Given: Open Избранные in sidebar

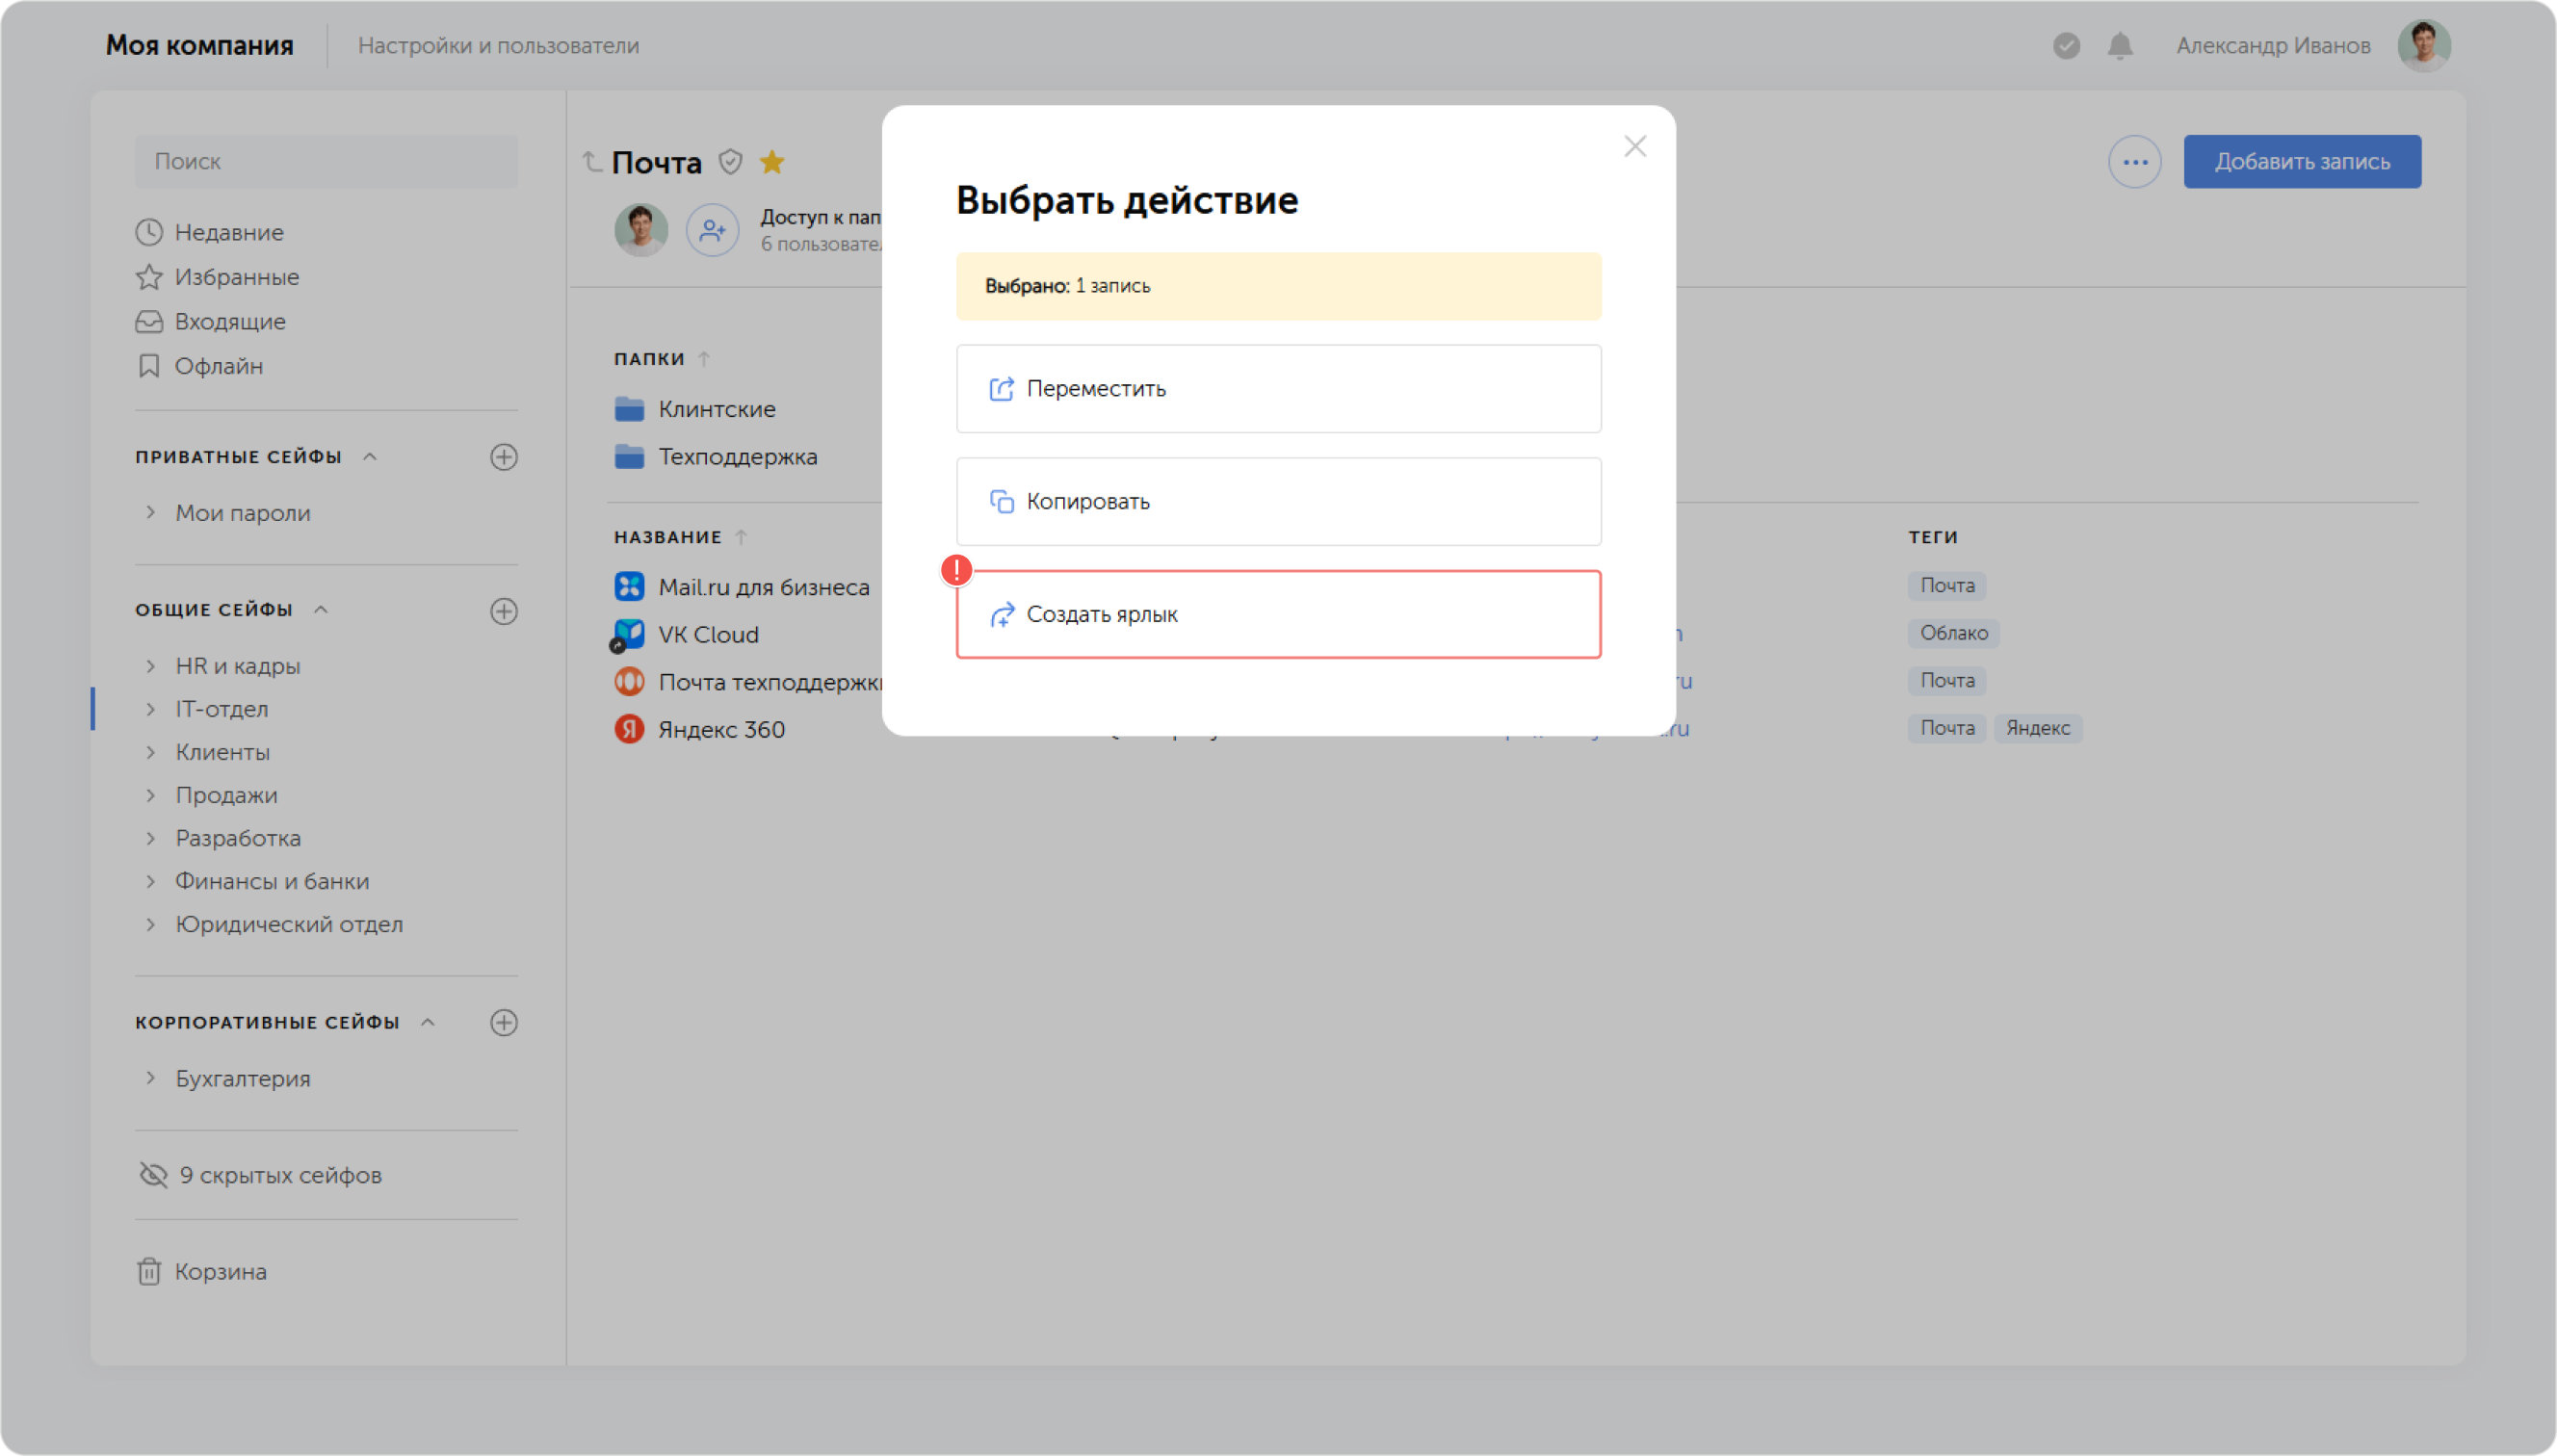Looking at the screenshot, I should [x=217, y=277].
